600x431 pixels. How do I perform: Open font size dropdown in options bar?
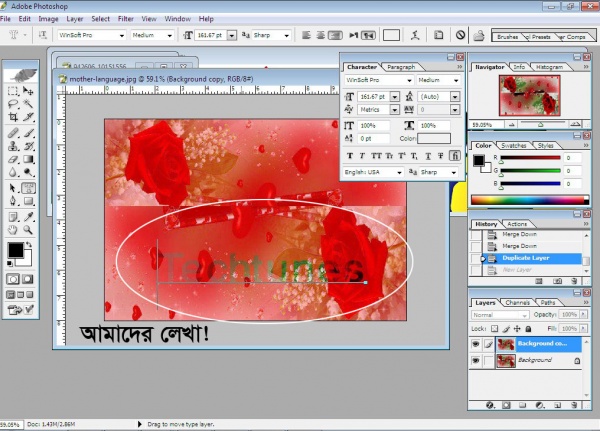[x=232, y=35]
